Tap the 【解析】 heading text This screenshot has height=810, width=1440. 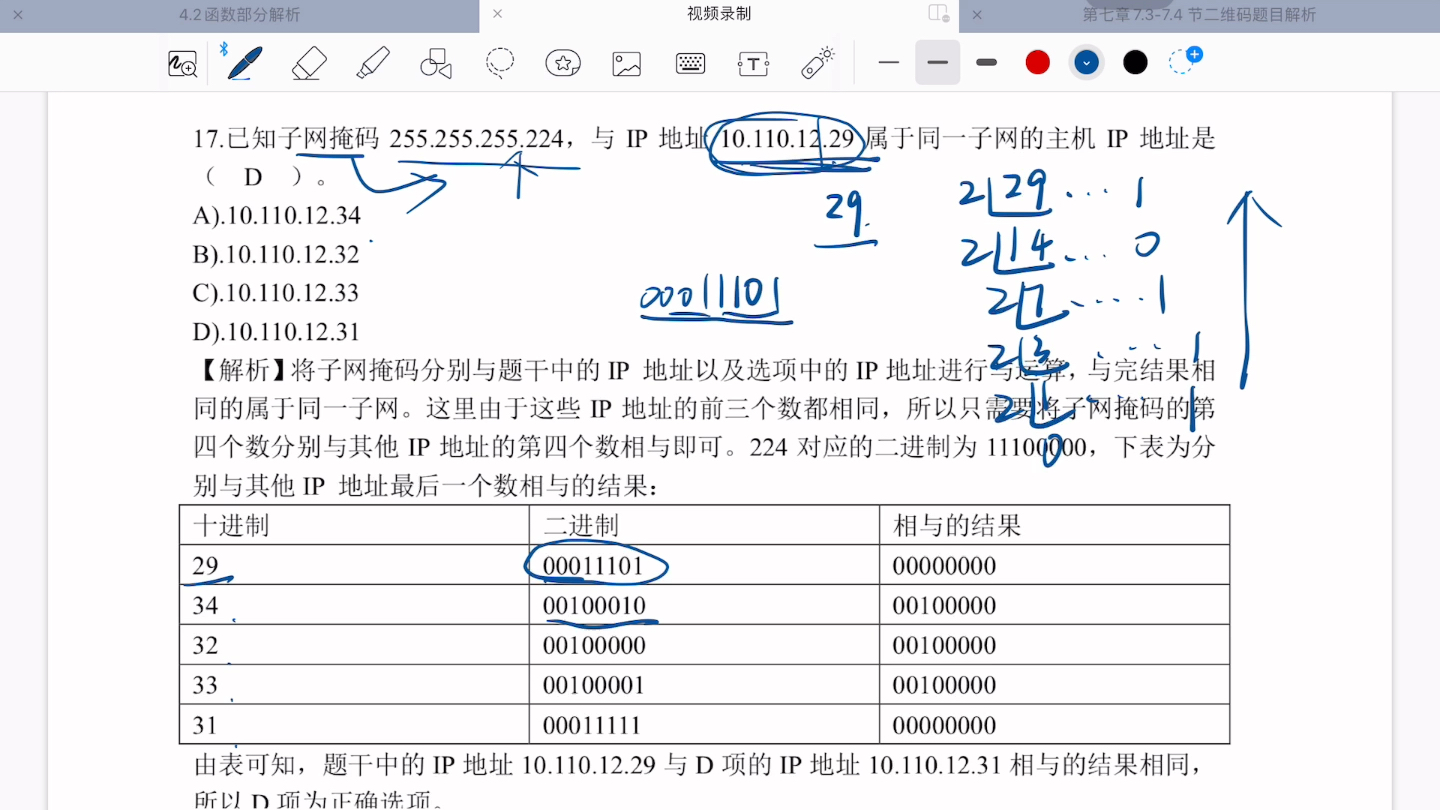tap(241, 370)
